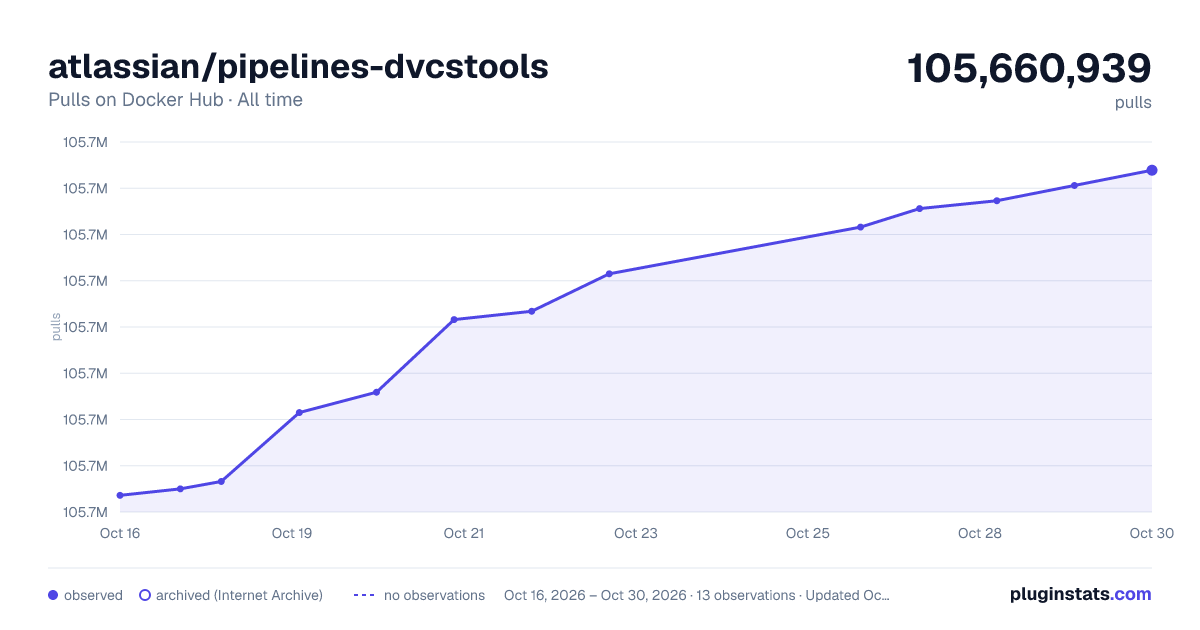Click the Oct 16 axis label
1200x630 pixels.
[120, 533]
